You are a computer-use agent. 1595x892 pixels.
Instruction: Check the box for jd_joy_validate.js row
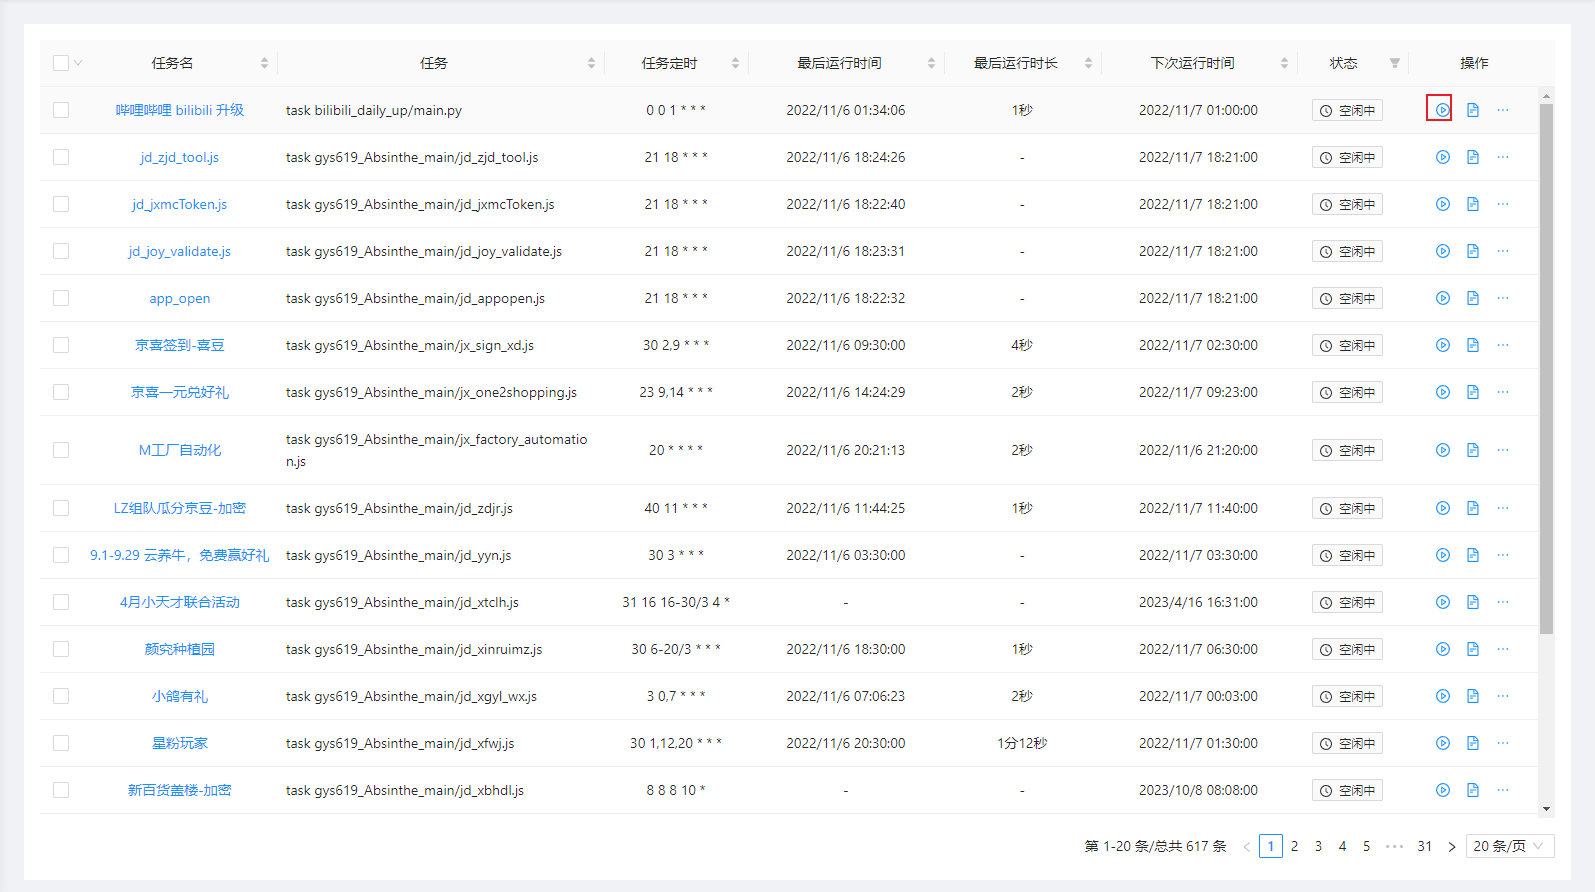click(x=61, y=251)
